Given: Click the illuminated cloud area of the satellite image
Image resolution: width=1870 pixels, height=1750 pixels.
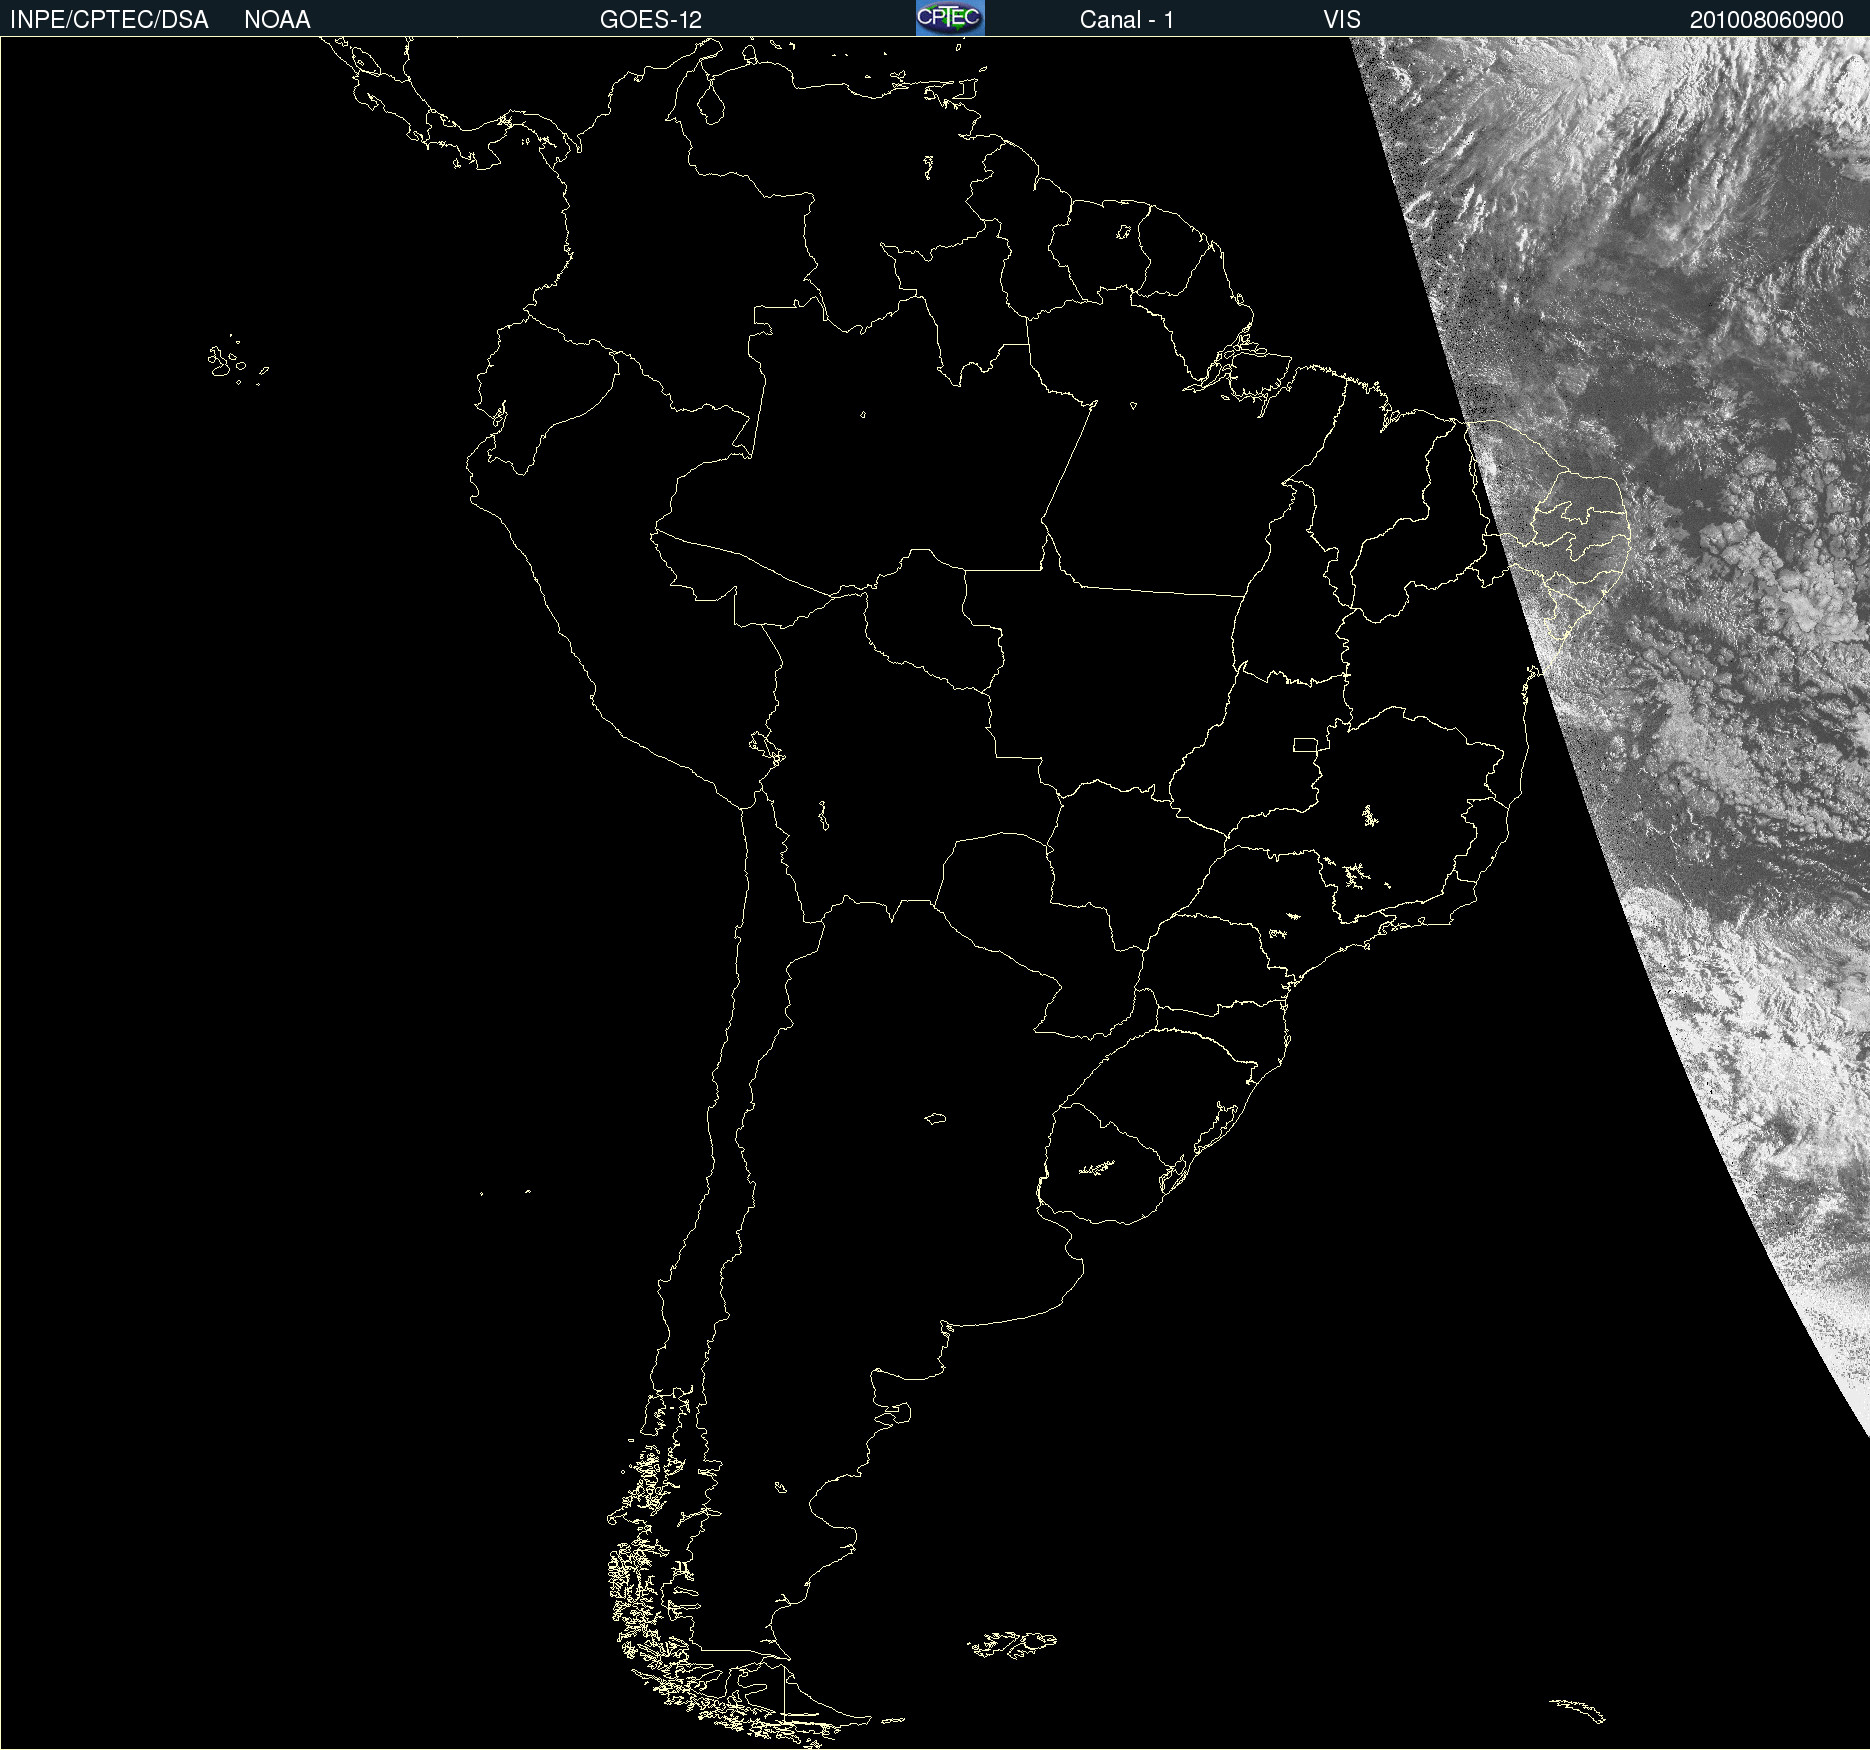Looking at the screenshot, I should 1700,600.
